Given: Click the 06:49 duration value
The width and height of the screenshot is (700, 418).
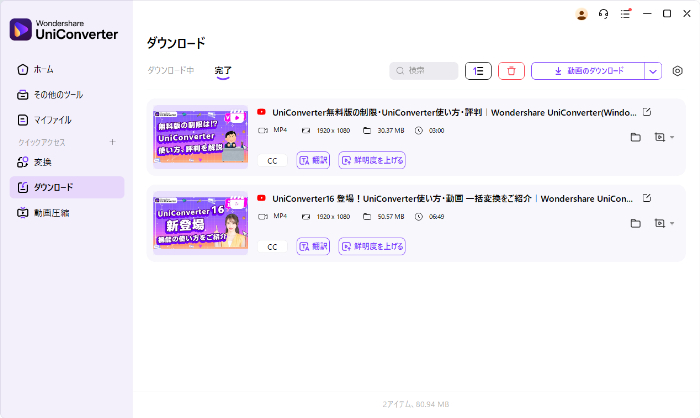Looking at the screenshot, I should pos(436,217).
